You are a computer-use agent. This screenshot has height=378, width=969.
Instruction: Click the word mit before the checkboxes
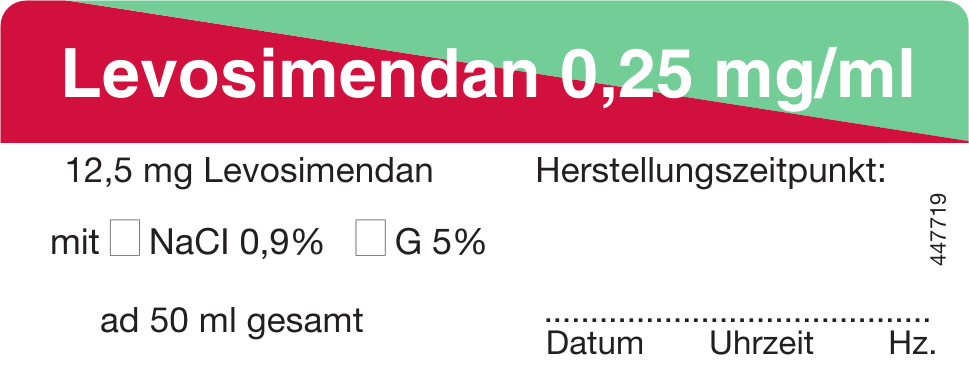pos(75,243)
